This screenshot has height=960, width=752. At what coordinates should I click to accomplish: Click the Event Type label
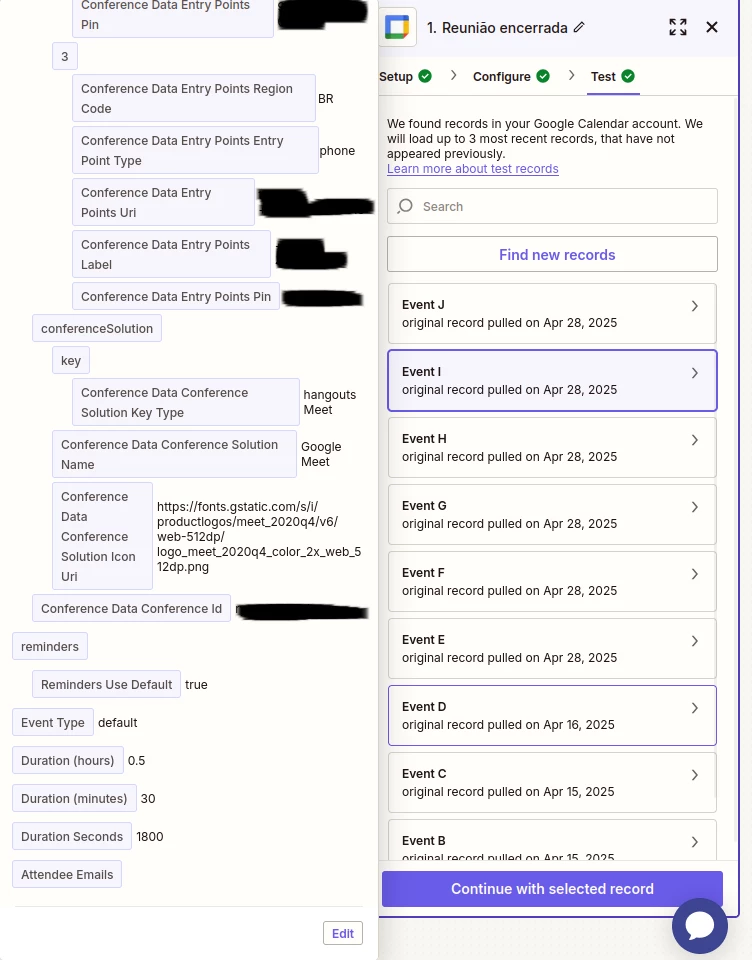tap(53, 722)
